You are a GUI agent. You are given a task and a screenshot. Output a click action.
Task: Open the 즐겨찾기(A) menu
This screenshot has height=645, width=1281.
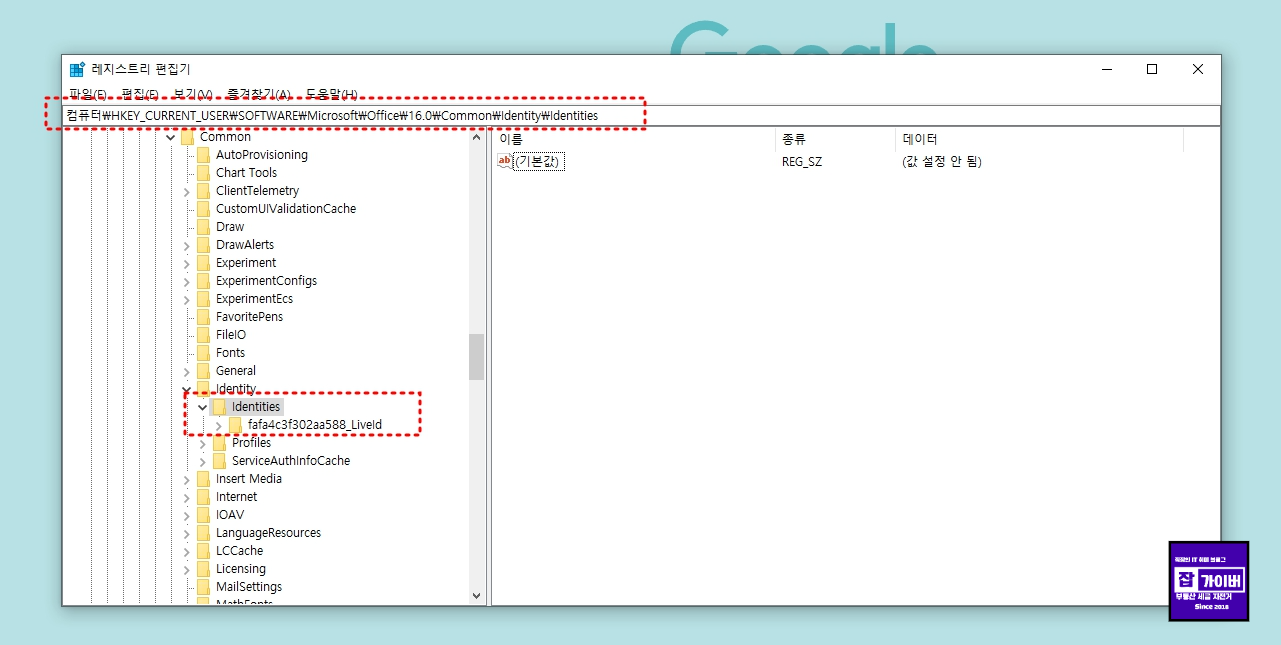click(258, 94)
